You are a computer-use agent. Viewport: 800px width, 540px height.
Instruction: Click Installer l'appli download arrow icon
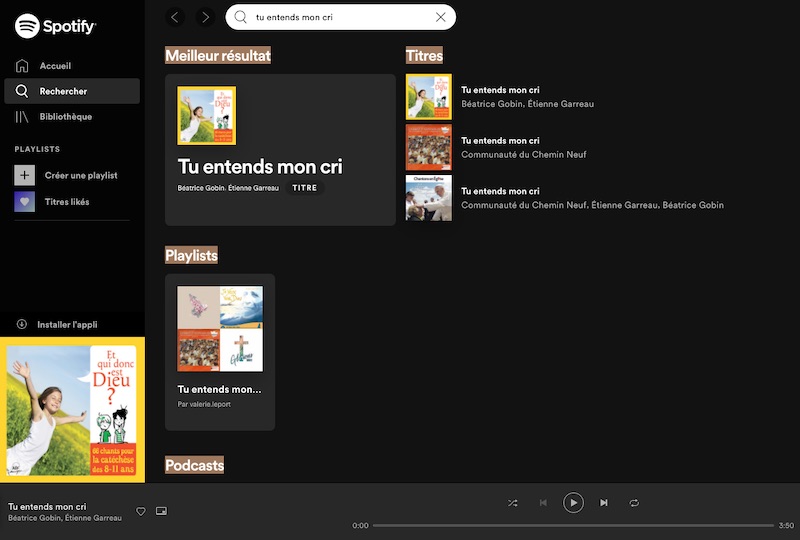(22, 324)
